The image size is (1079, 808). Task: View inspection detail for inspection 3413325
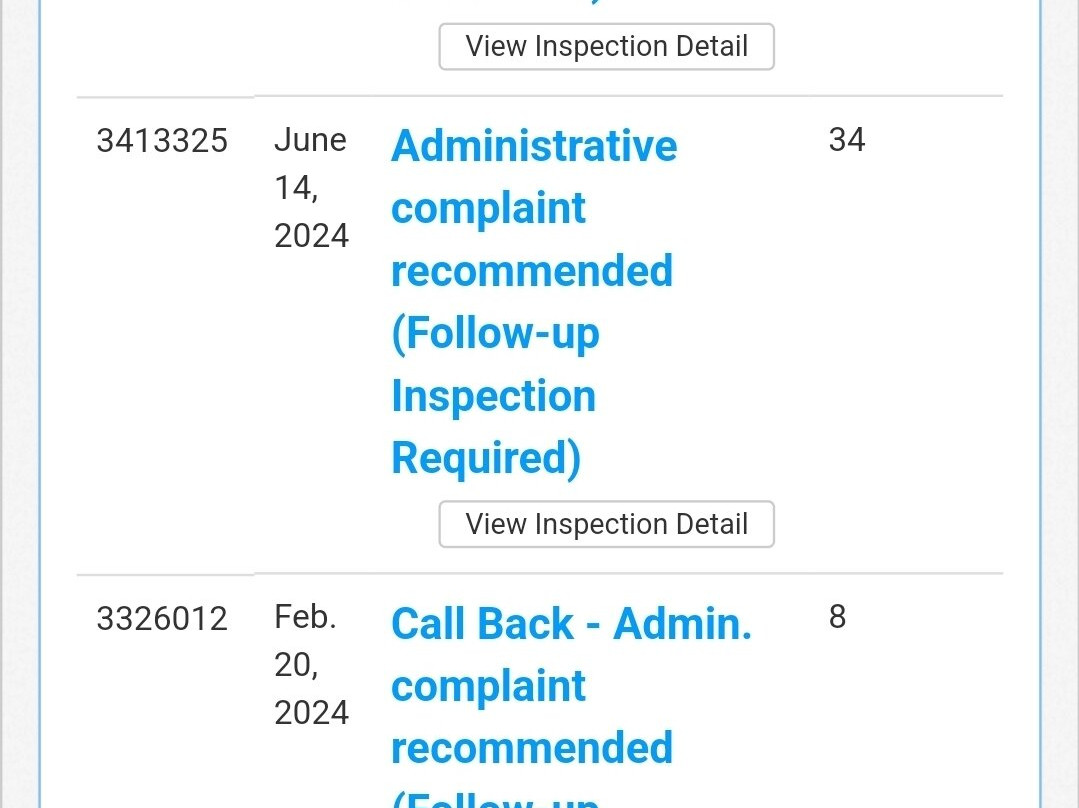coord(606,524)
